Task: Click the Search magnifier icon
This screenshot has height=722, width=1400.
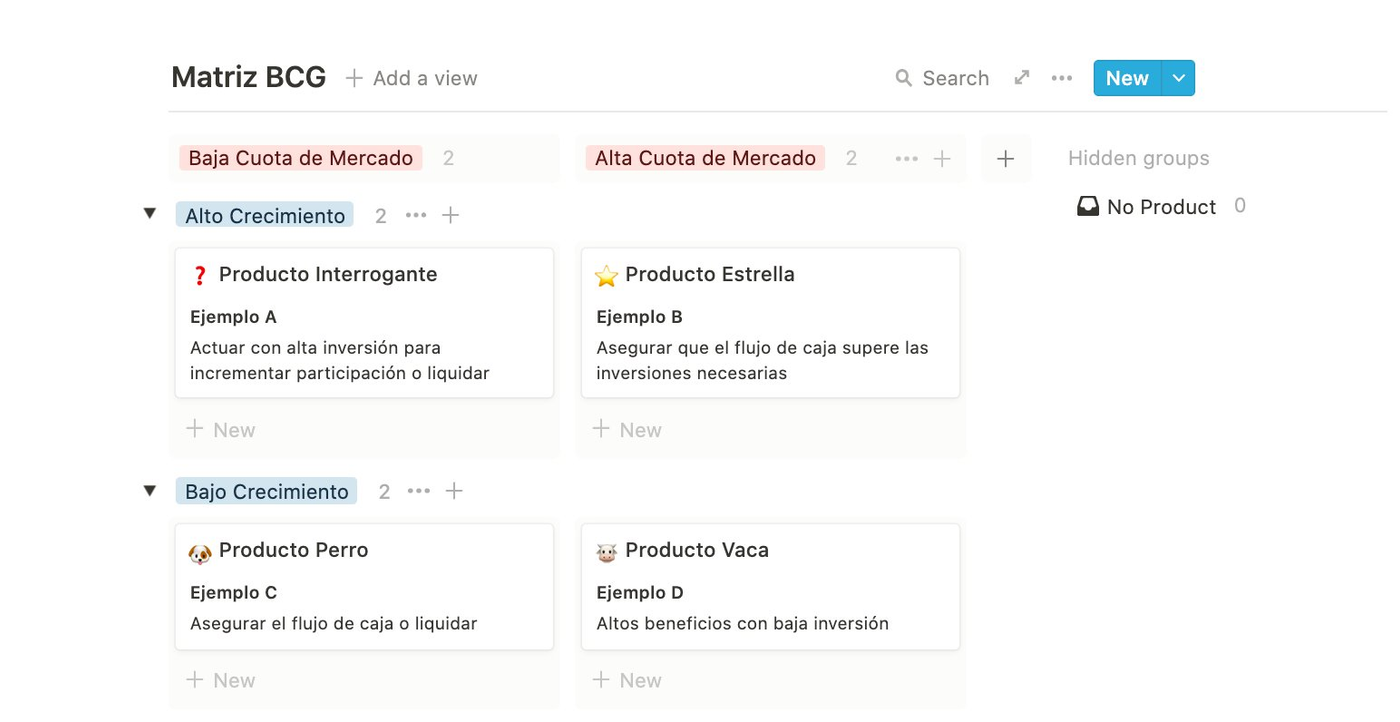Action: 903,78
